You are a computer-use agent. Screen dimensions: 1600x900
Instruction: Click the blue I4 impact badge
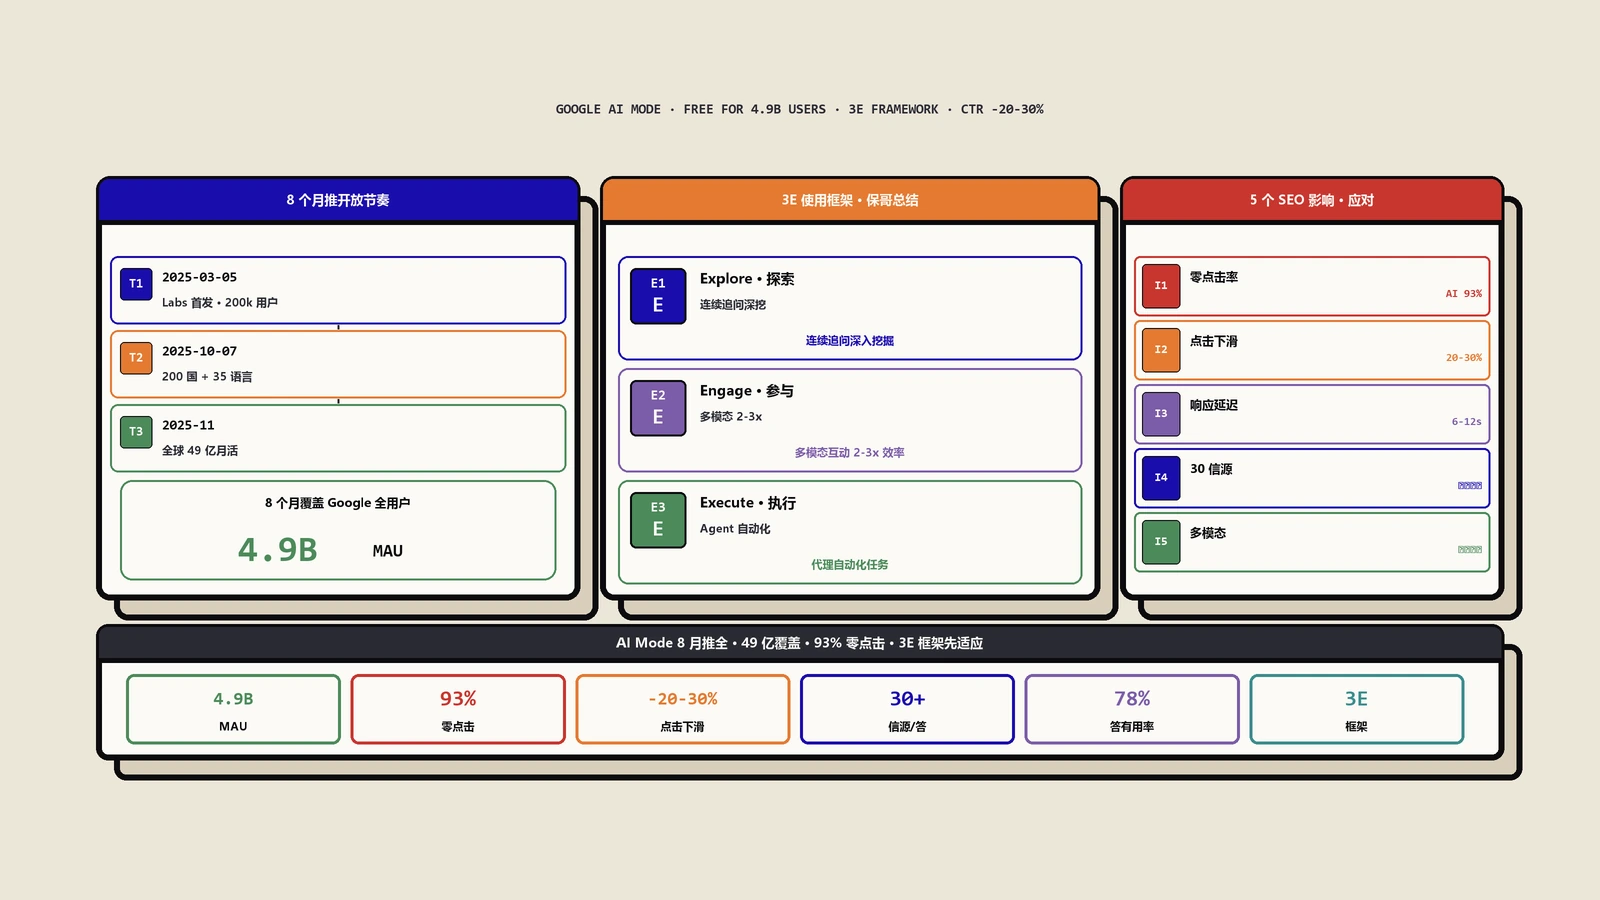pos(1161,478)
